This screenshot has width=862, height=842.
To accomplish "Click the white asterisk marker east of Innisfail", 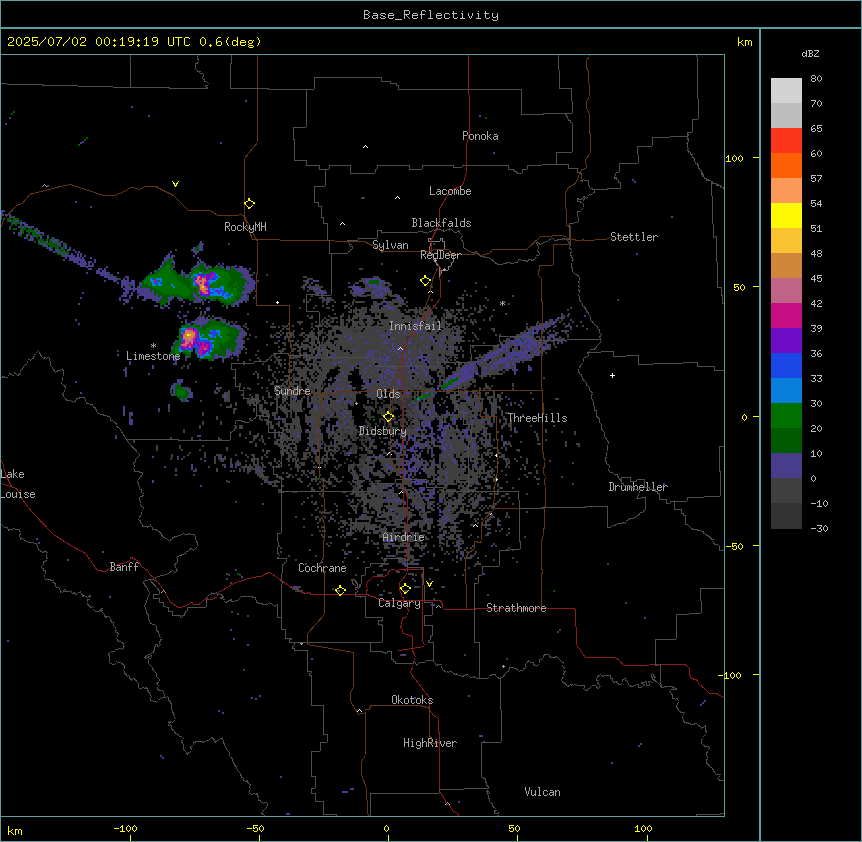I will [x=502, y=303].
